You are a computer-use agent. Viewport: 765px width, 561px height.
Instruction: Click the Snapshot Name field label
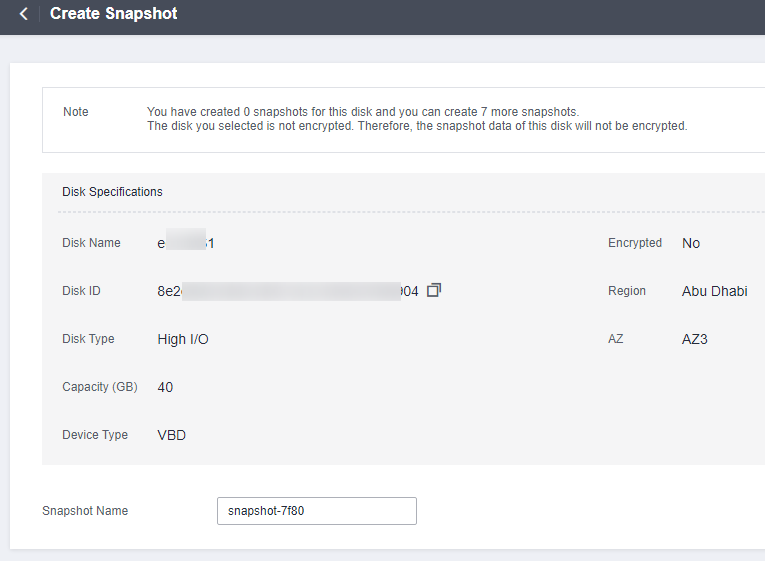pos(85,511)
